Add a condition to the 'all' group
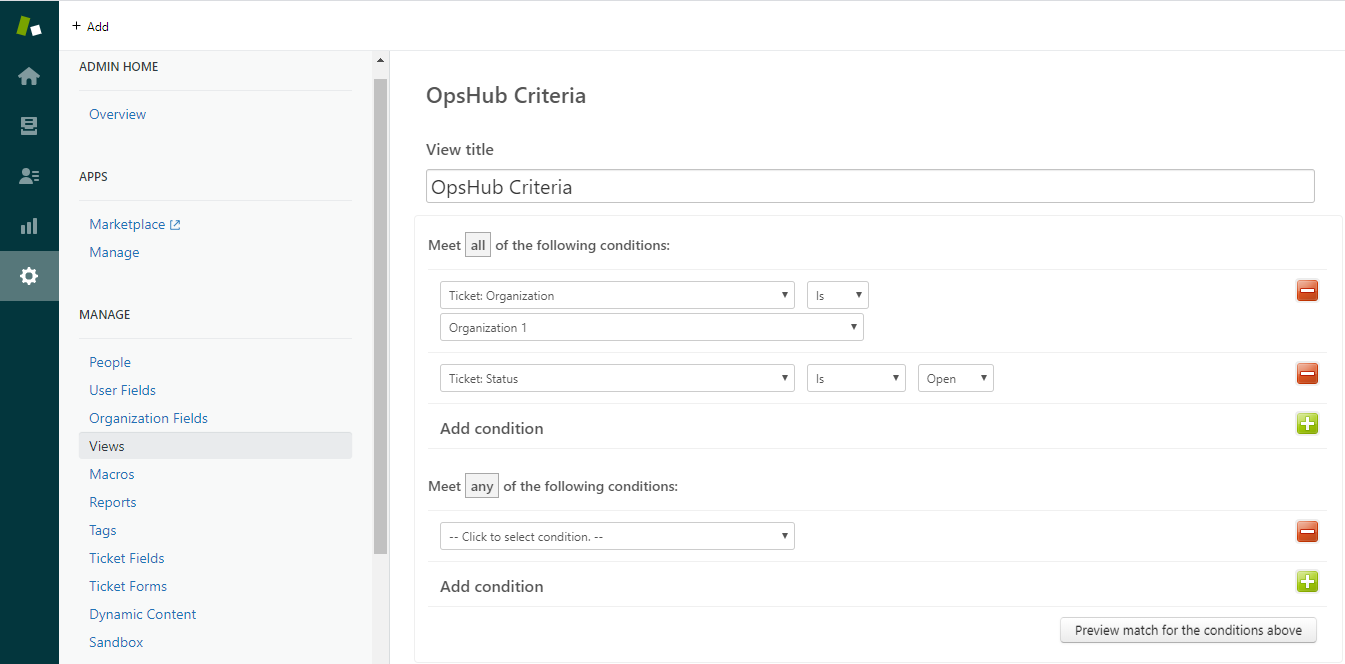Image resolution: width=1345 pixels, height=664 pixels. click(x=1307, y=424)
